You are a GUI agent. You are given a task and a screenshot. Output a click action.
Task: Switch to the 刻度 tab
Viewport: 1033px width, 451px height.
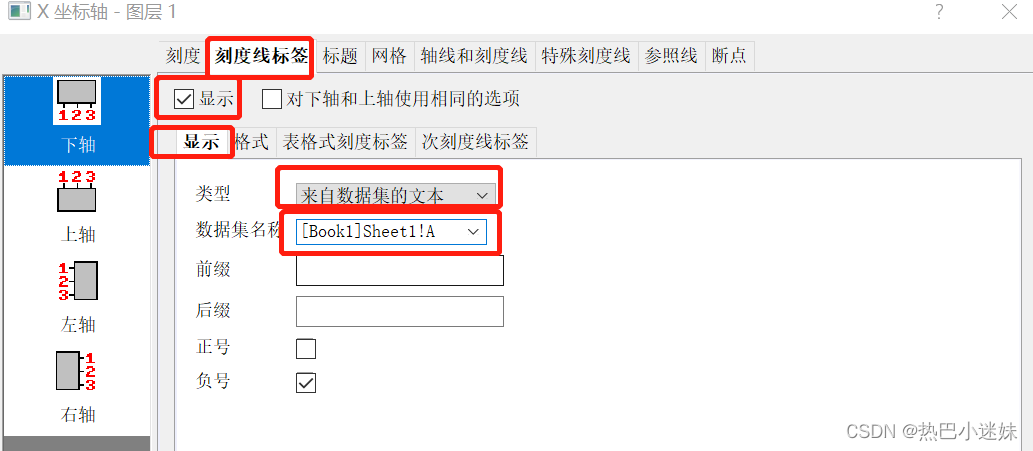click(182, 56)
